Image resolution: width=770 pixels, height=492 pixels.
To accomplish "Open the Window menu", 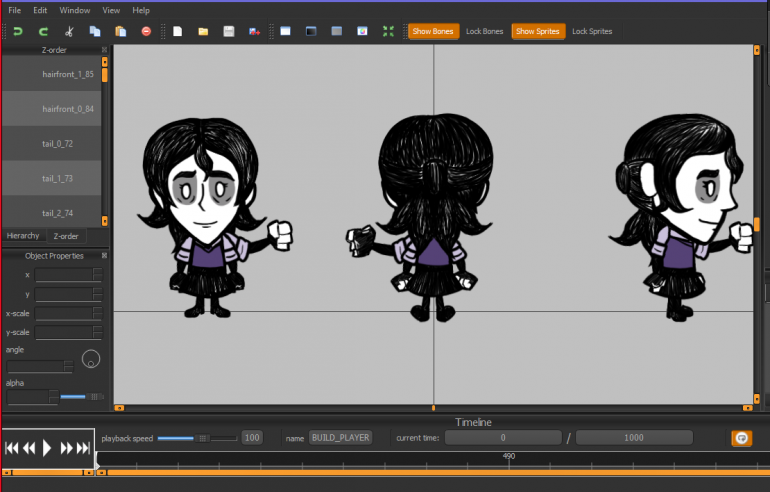I will tap(74, 10).
